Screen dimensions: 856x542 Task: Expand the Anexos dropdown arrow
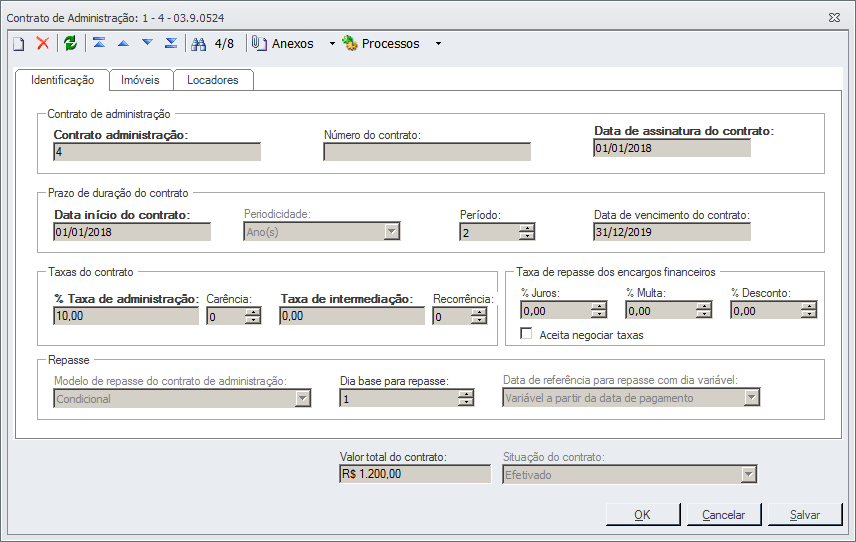(x=332, y=44)
